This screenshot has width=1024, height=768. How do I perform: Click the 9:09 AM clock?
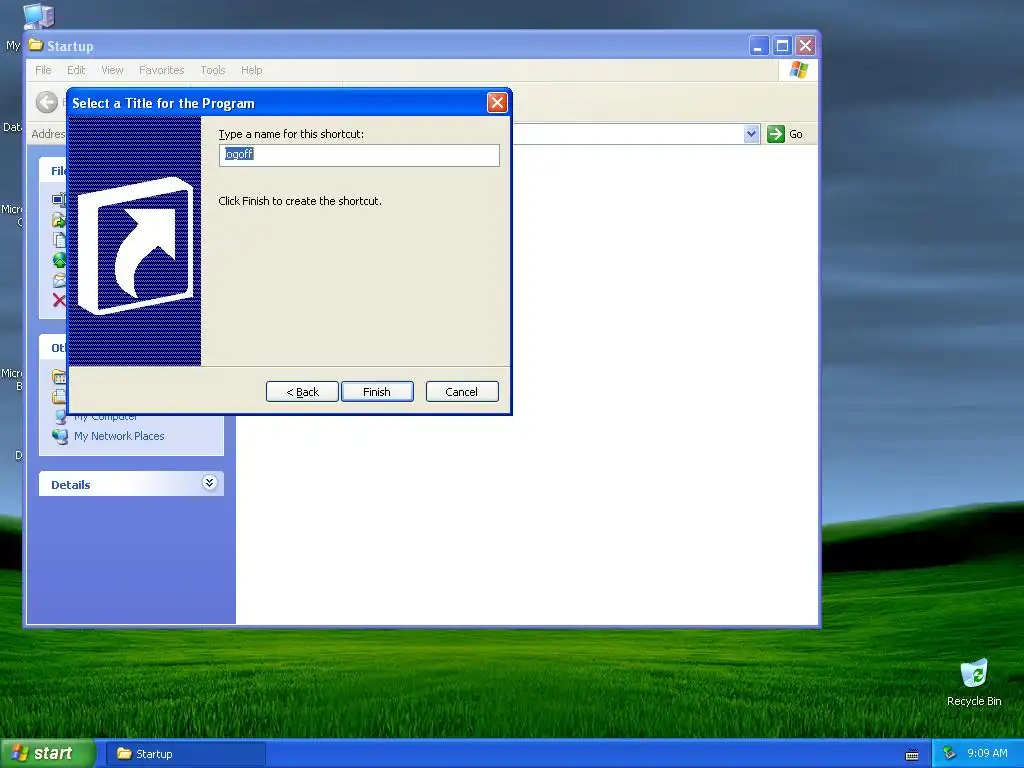coord(987,753)
